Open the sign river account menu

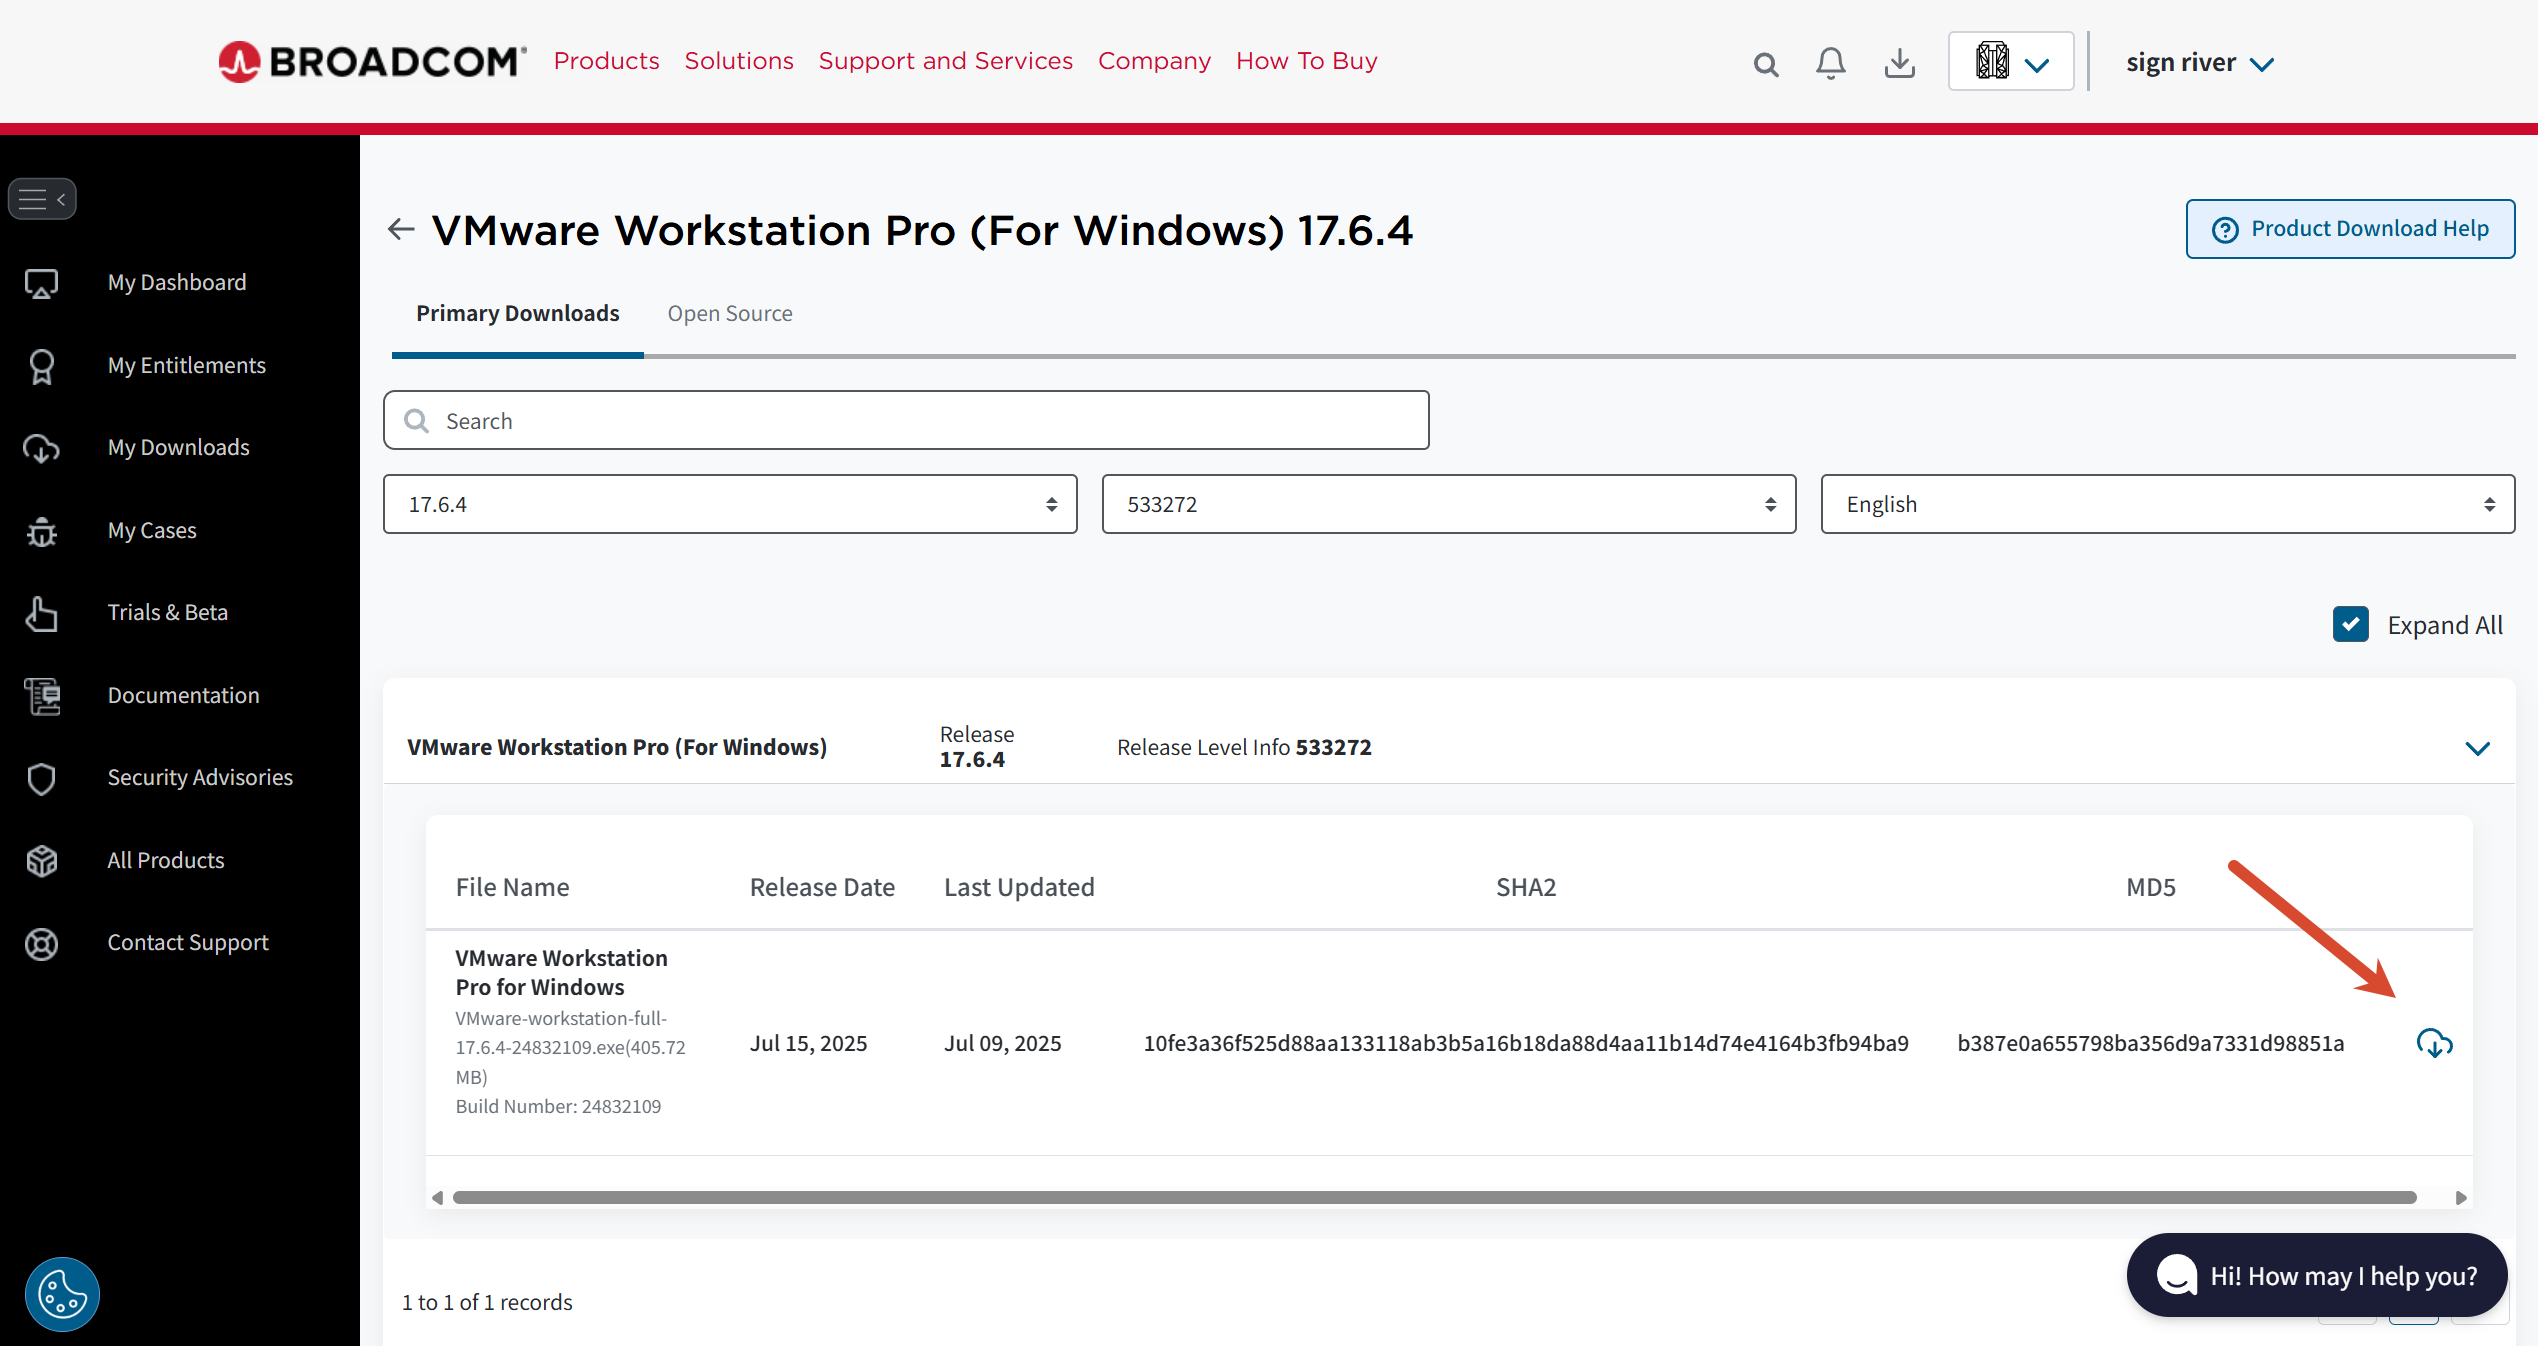pyautogui.click(x=2200, y=63)
